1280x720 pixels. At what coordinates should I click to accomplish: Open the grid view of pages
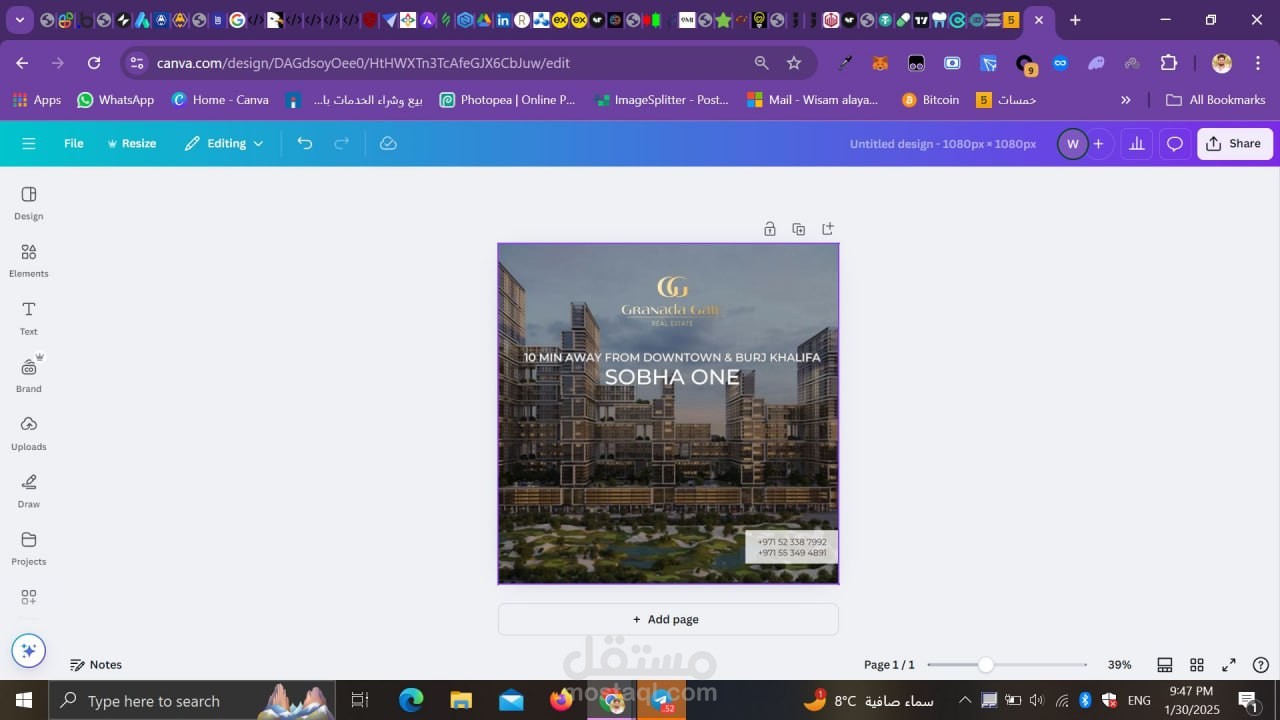pyautogui.click(x=1197, y=665)
